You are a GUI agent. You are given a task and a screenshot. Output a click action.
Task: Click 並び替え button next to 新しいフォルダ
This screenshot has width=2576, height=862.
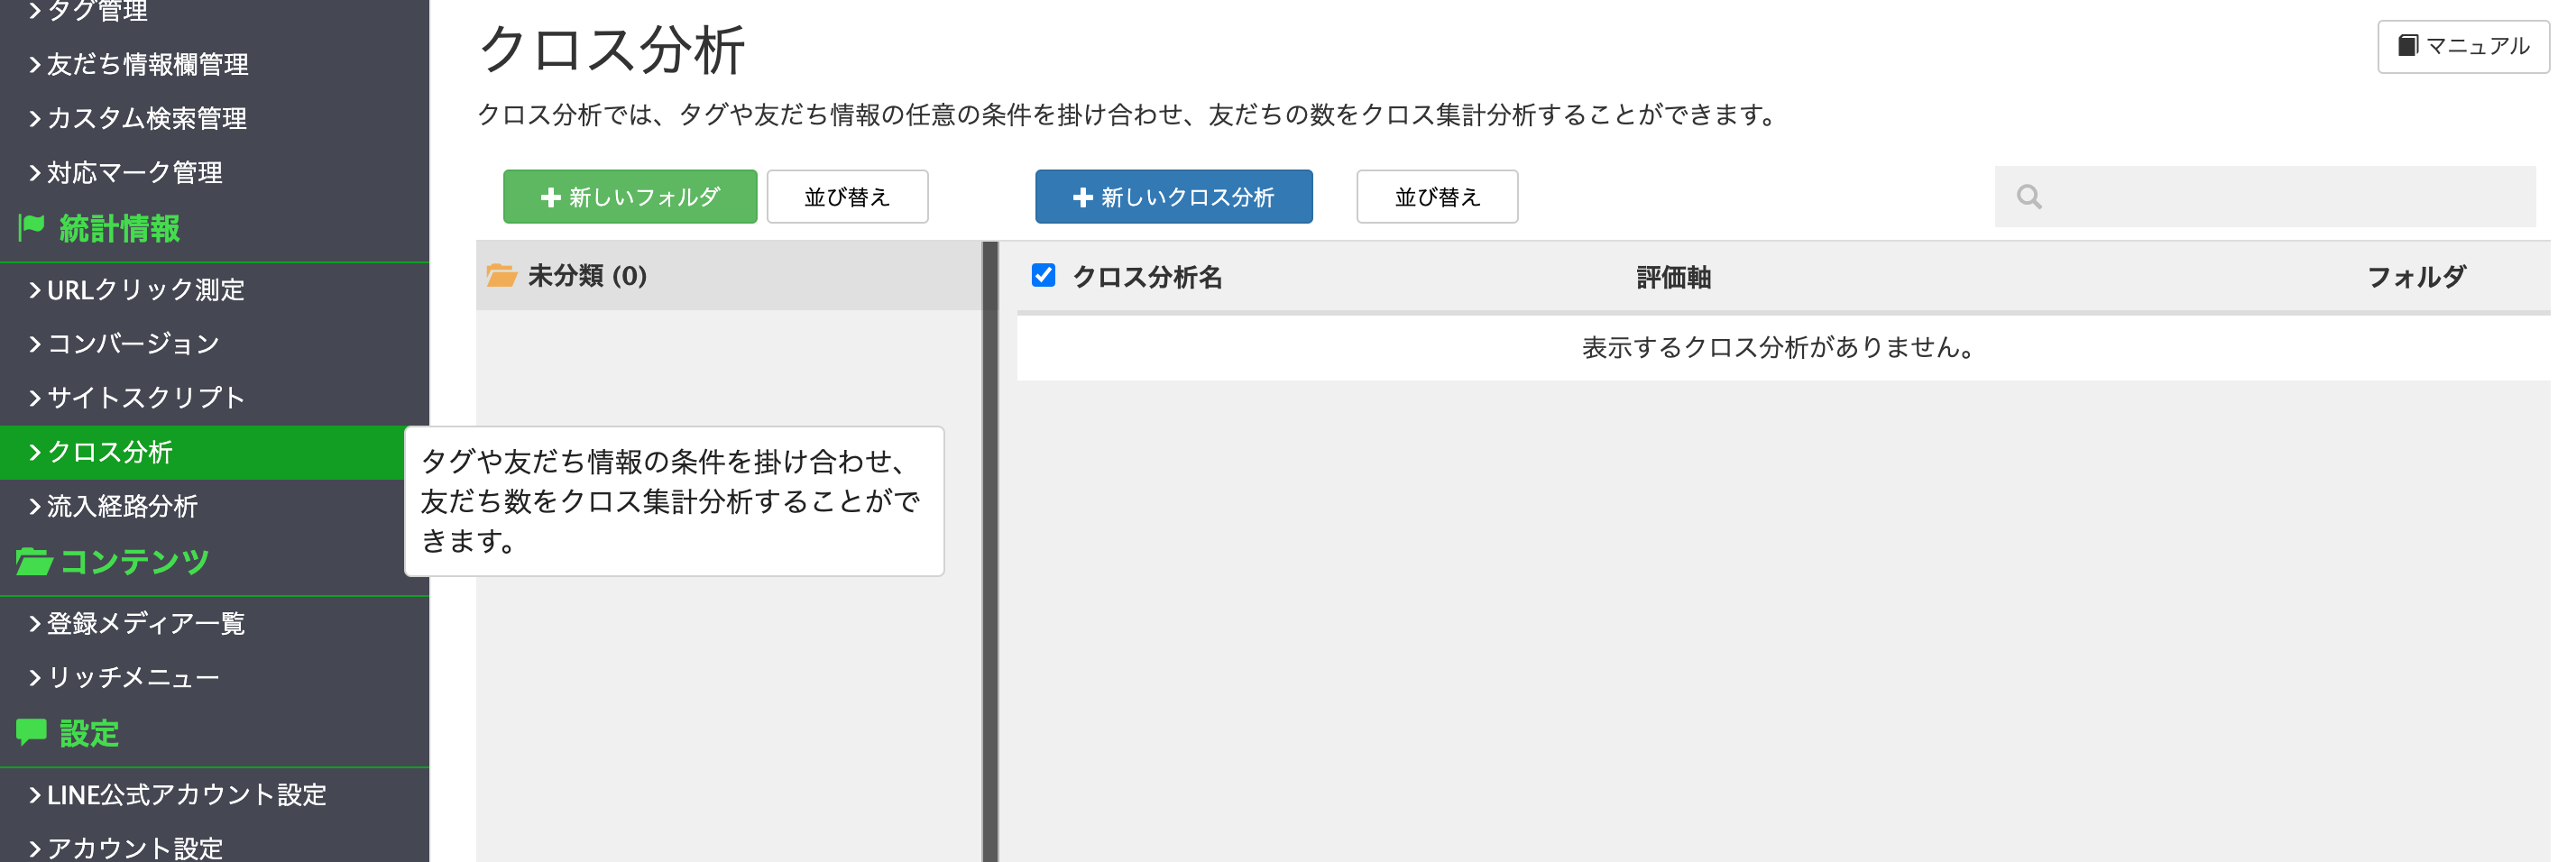(847, 197)
